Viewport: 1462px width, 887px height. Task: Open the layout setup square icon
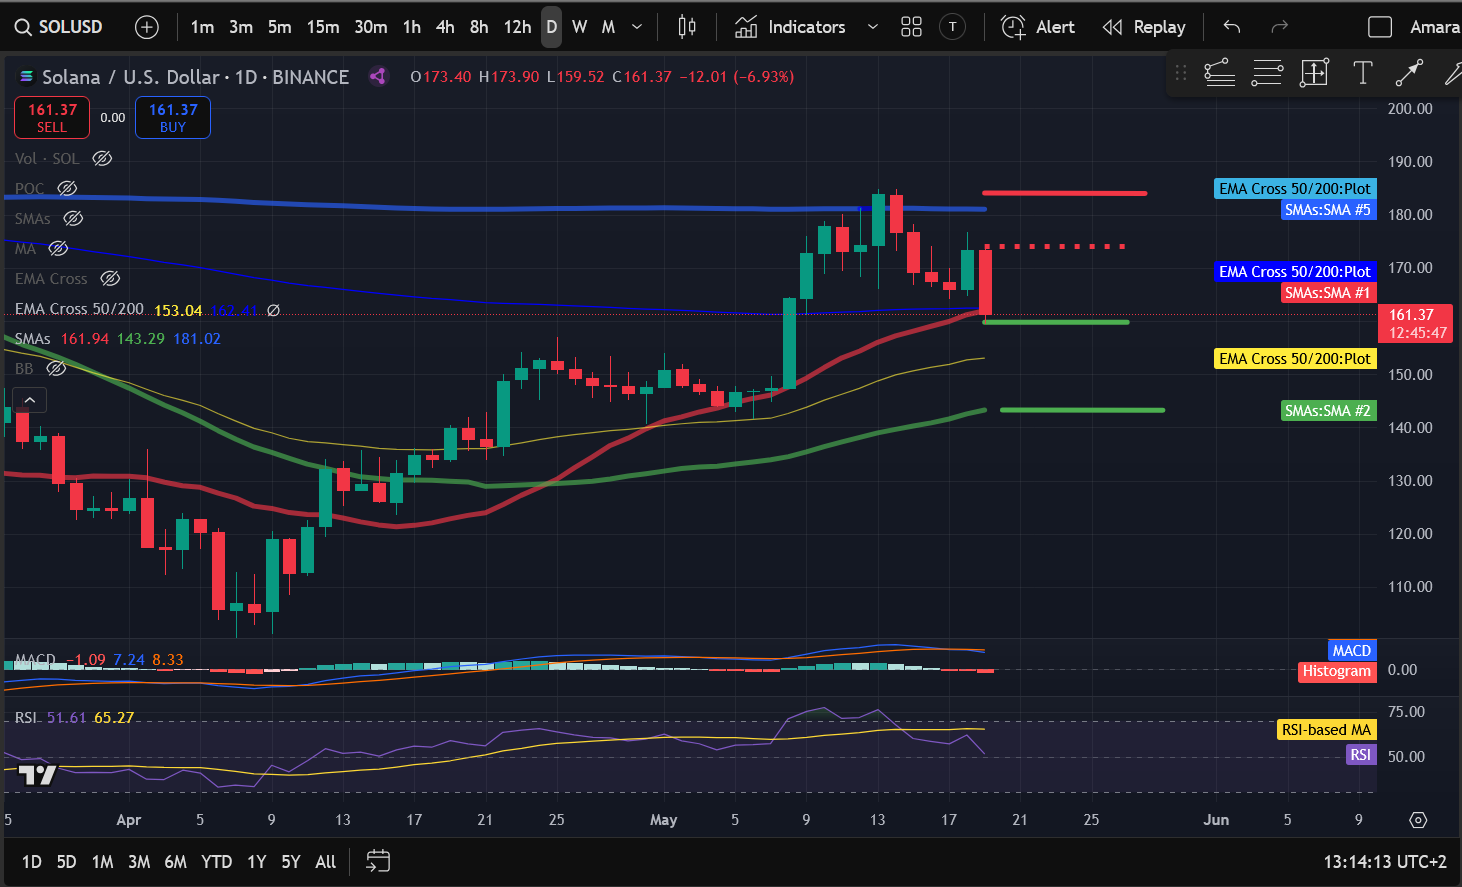[1380, 27]
